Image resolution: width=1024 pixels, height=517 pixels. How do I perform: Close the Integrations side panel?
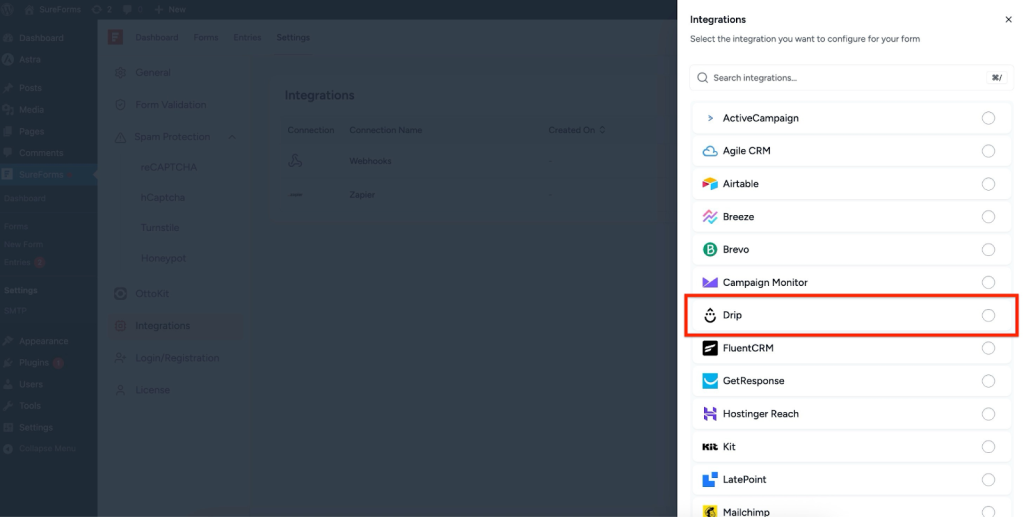(x=1008, y=19)
